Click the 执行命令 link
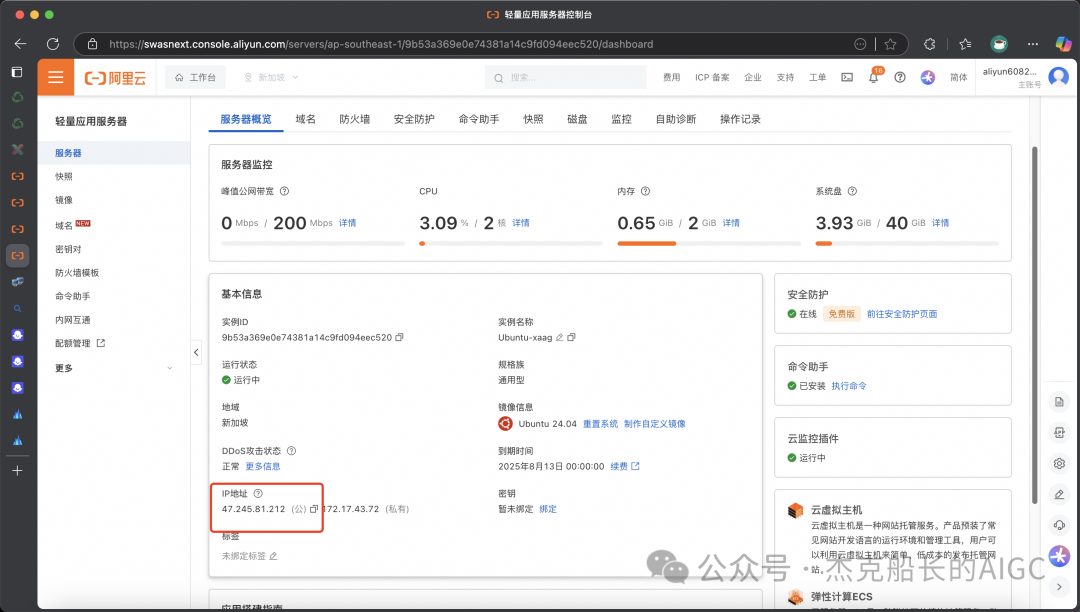This screenshot has width=1080, height=612. pos(849,386)
